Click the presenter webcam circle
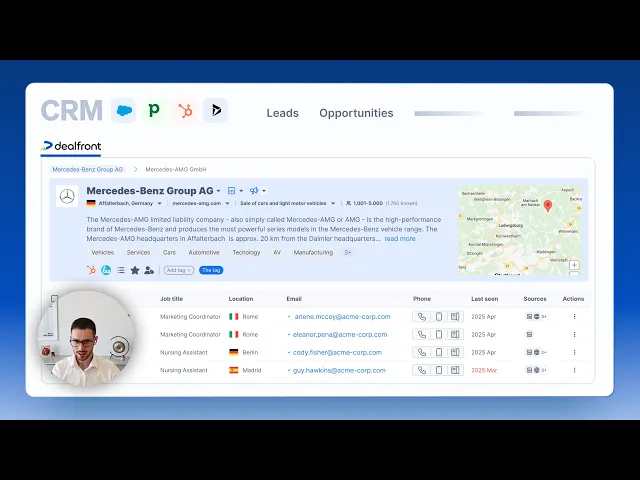 [x=86, y=338]
